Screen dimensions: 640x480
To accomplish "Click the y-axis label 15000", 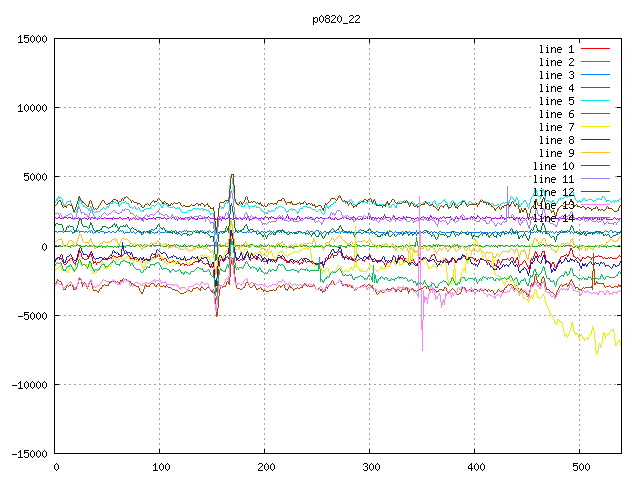I will tap(32, 39).
